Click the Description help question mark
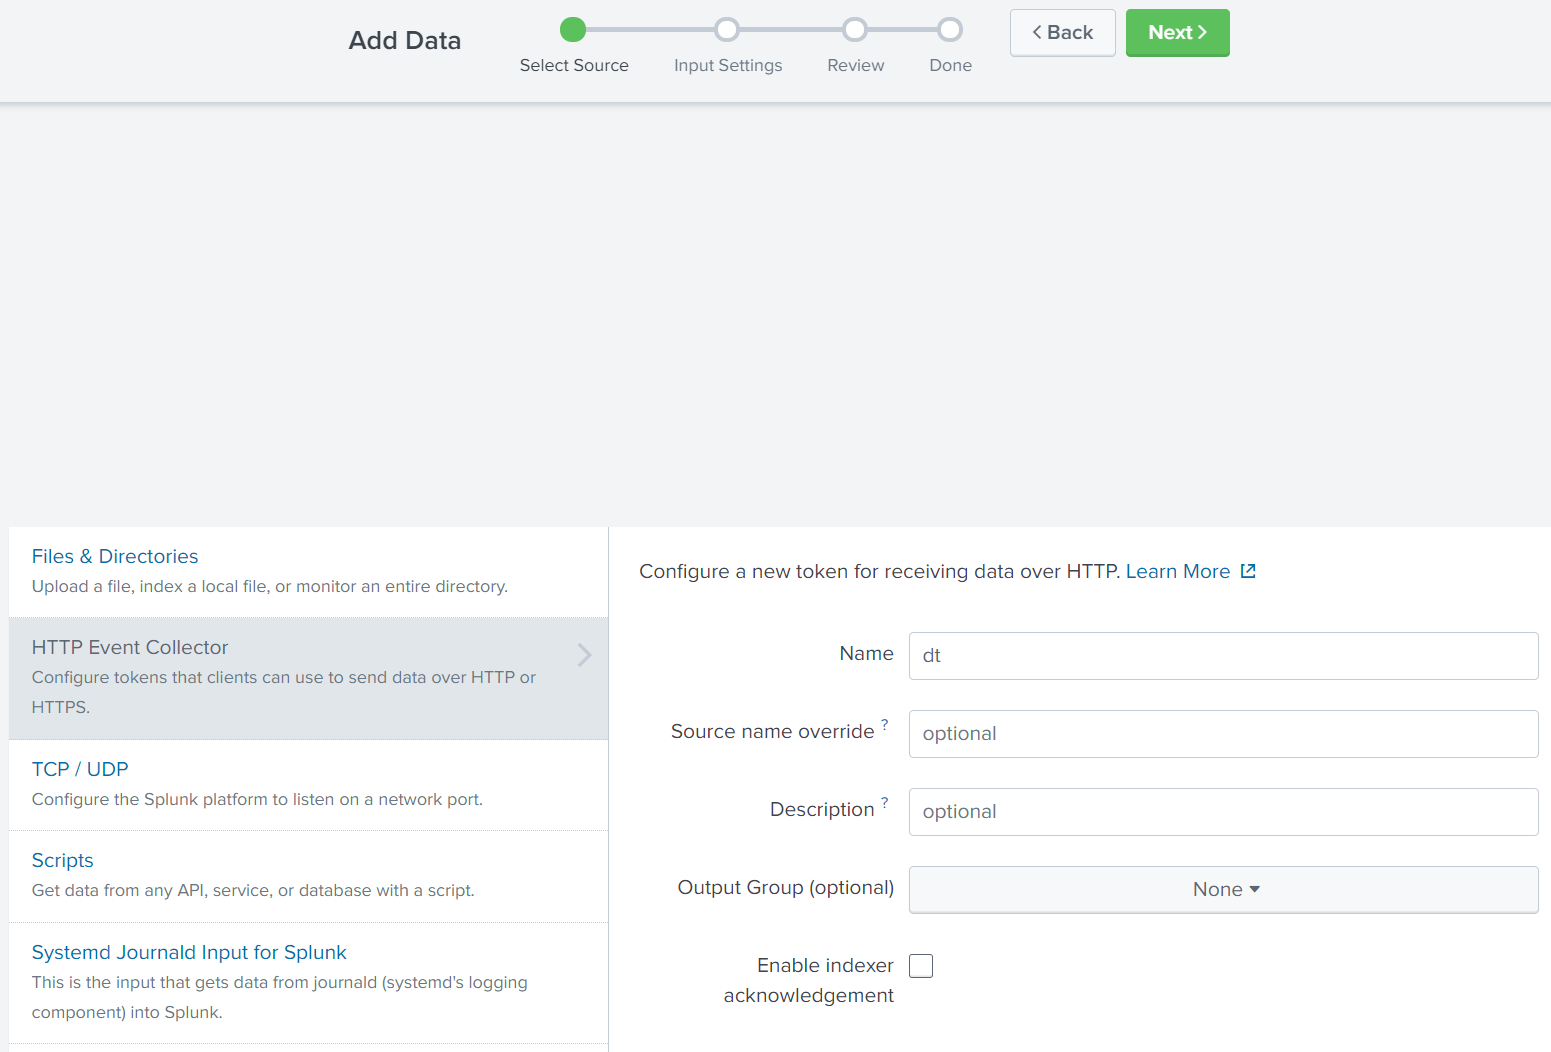The image size is (1551, 1052). pos(884,801)
